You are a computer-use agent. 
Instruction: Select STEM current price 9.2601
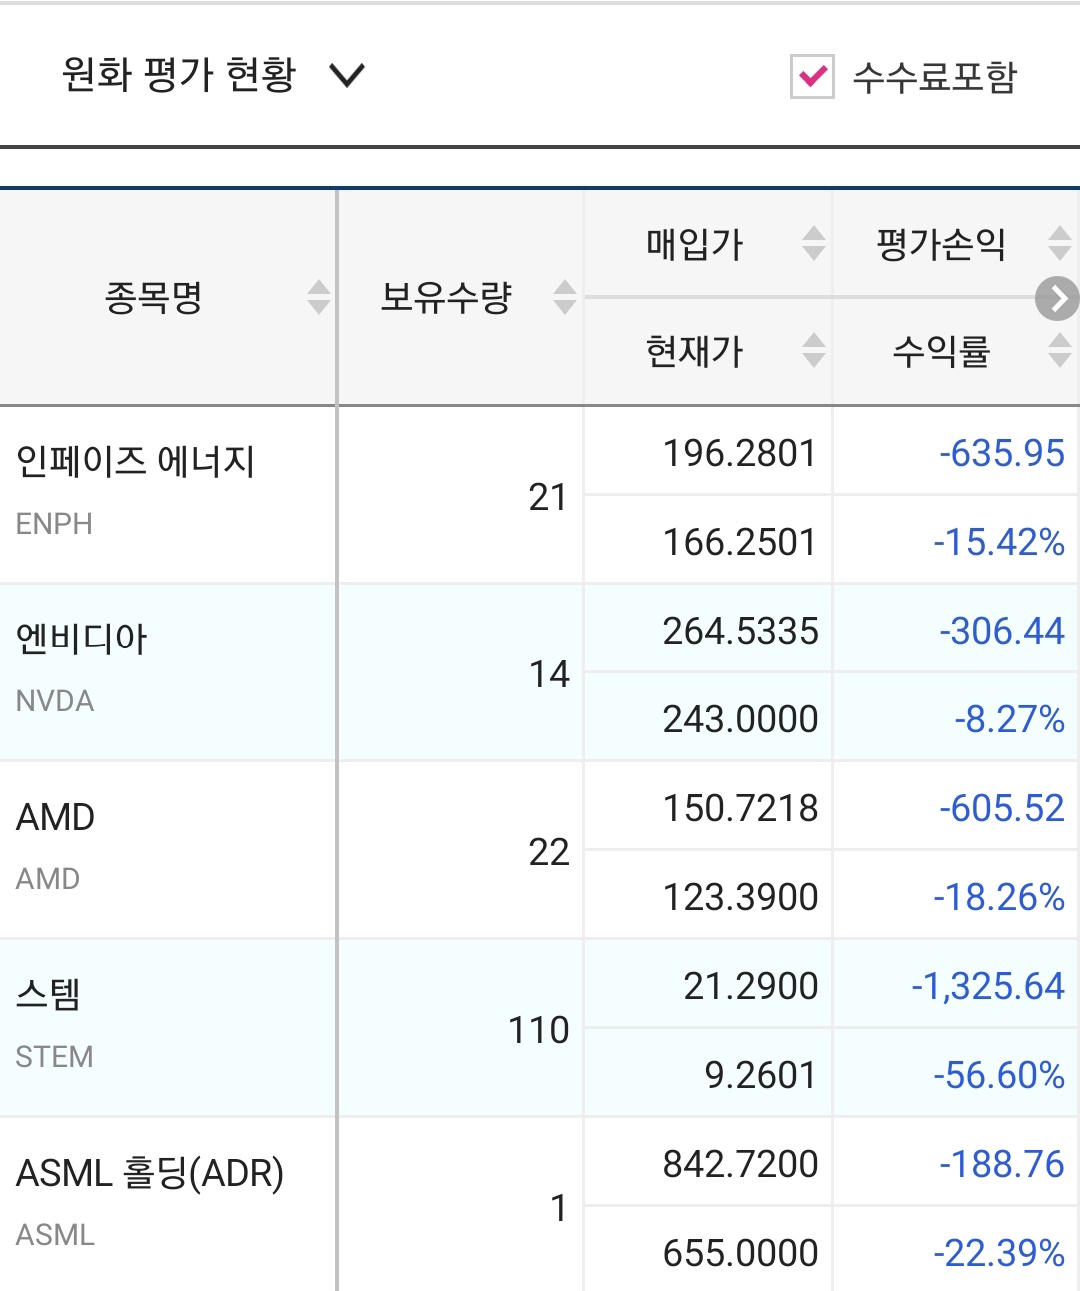pos(761,1075)
